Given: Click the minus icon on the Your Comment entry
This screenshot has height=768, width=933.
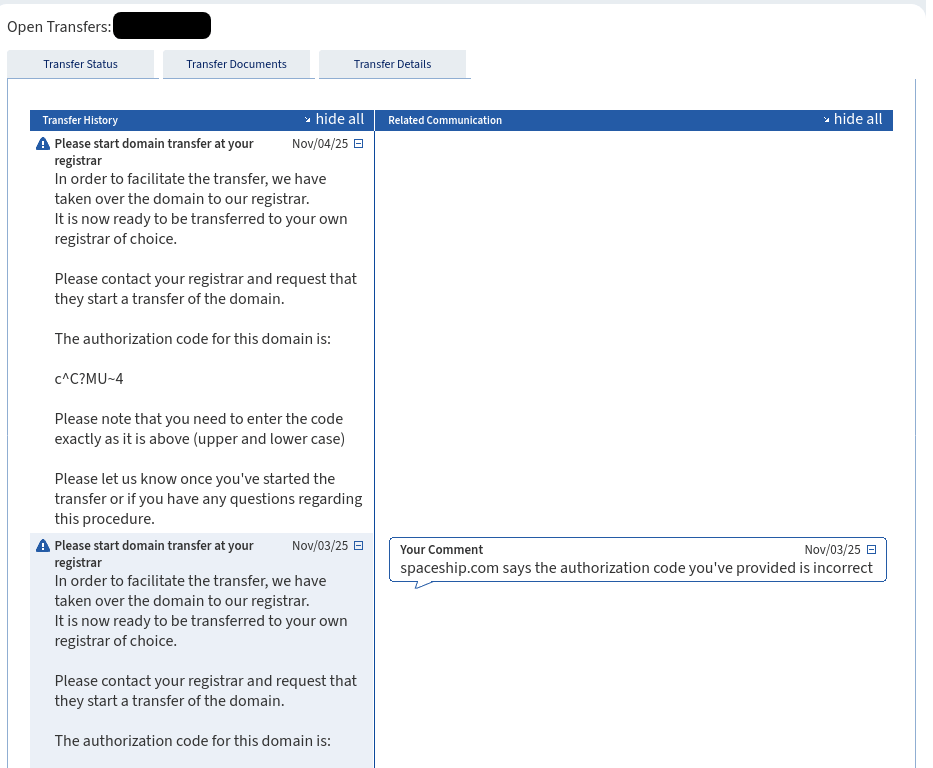Looking at the screenshot, I should (x=871, y=549).
